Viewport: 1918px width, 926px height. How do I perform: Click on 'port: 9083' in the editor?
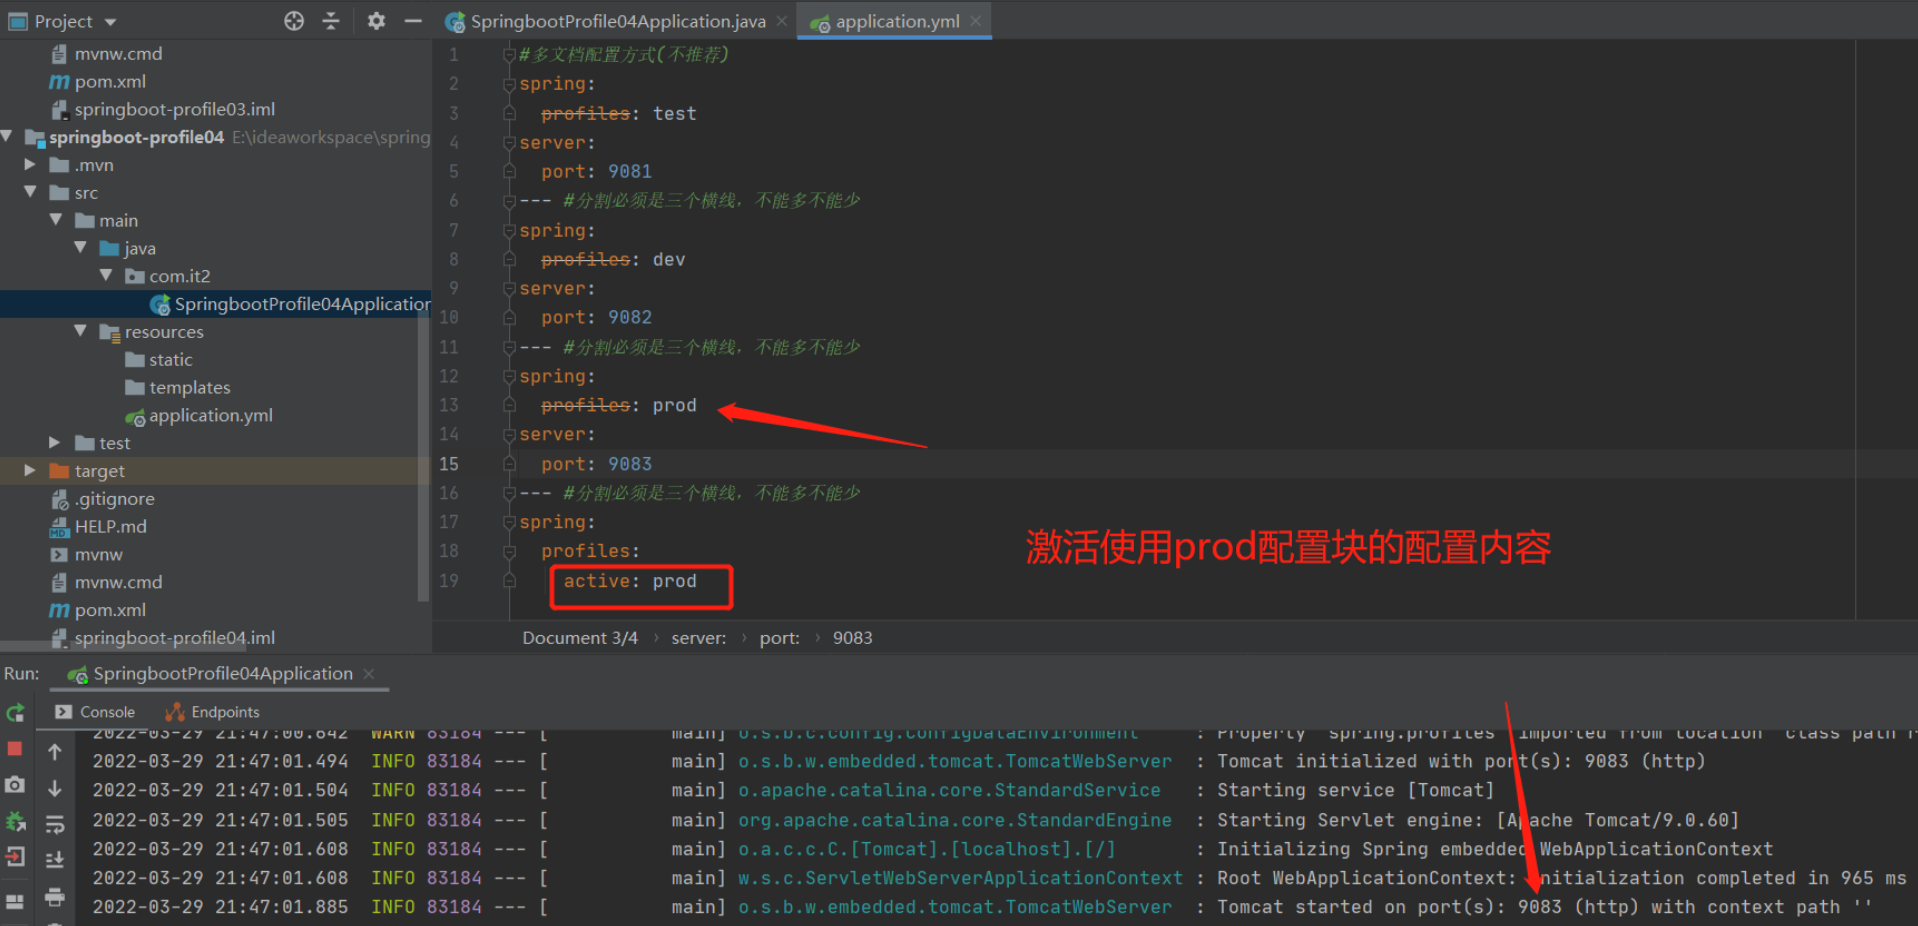click(597, 464)
